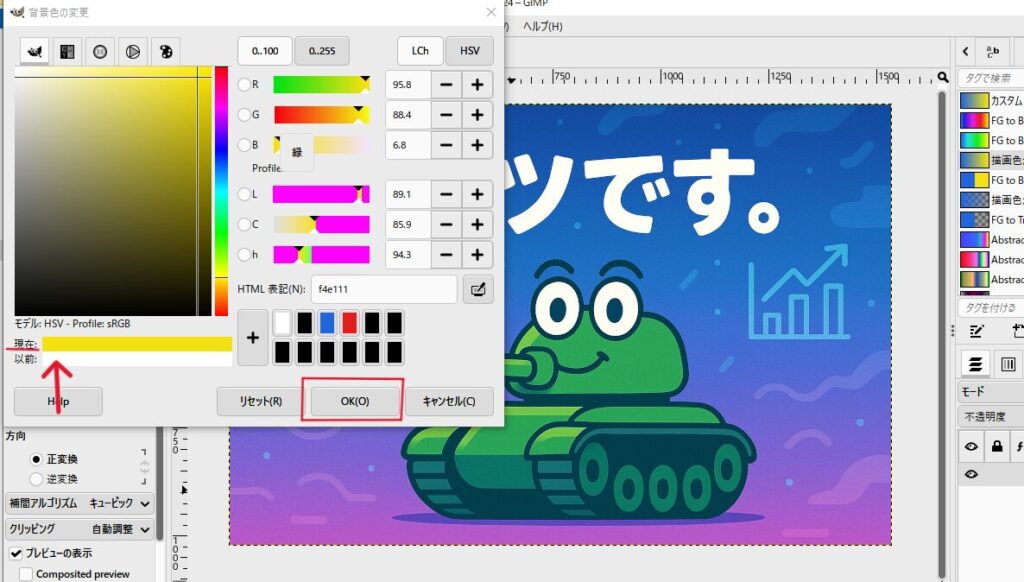
Task: Click the edit gradient icon below the gradient list
Action: tap(977, 332)
